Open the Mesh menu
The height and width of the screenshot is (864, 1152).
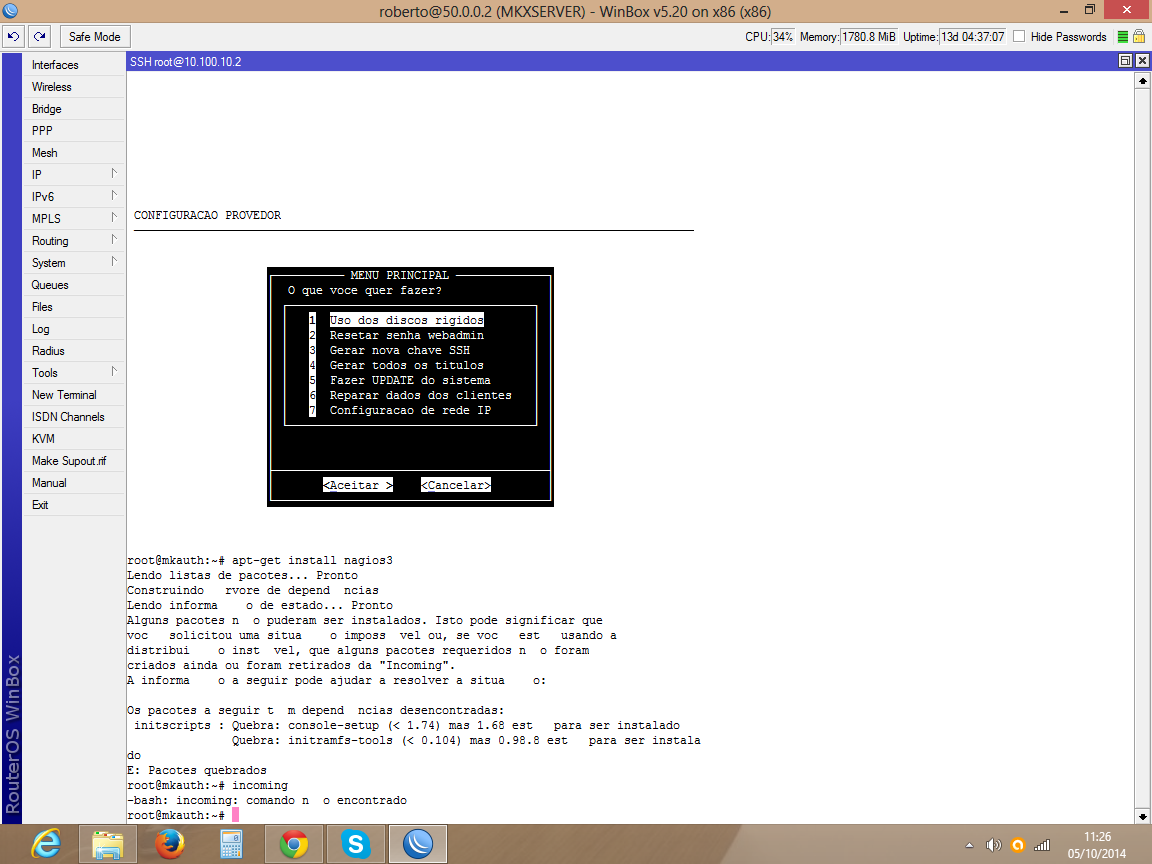click(x=73, y=153)
